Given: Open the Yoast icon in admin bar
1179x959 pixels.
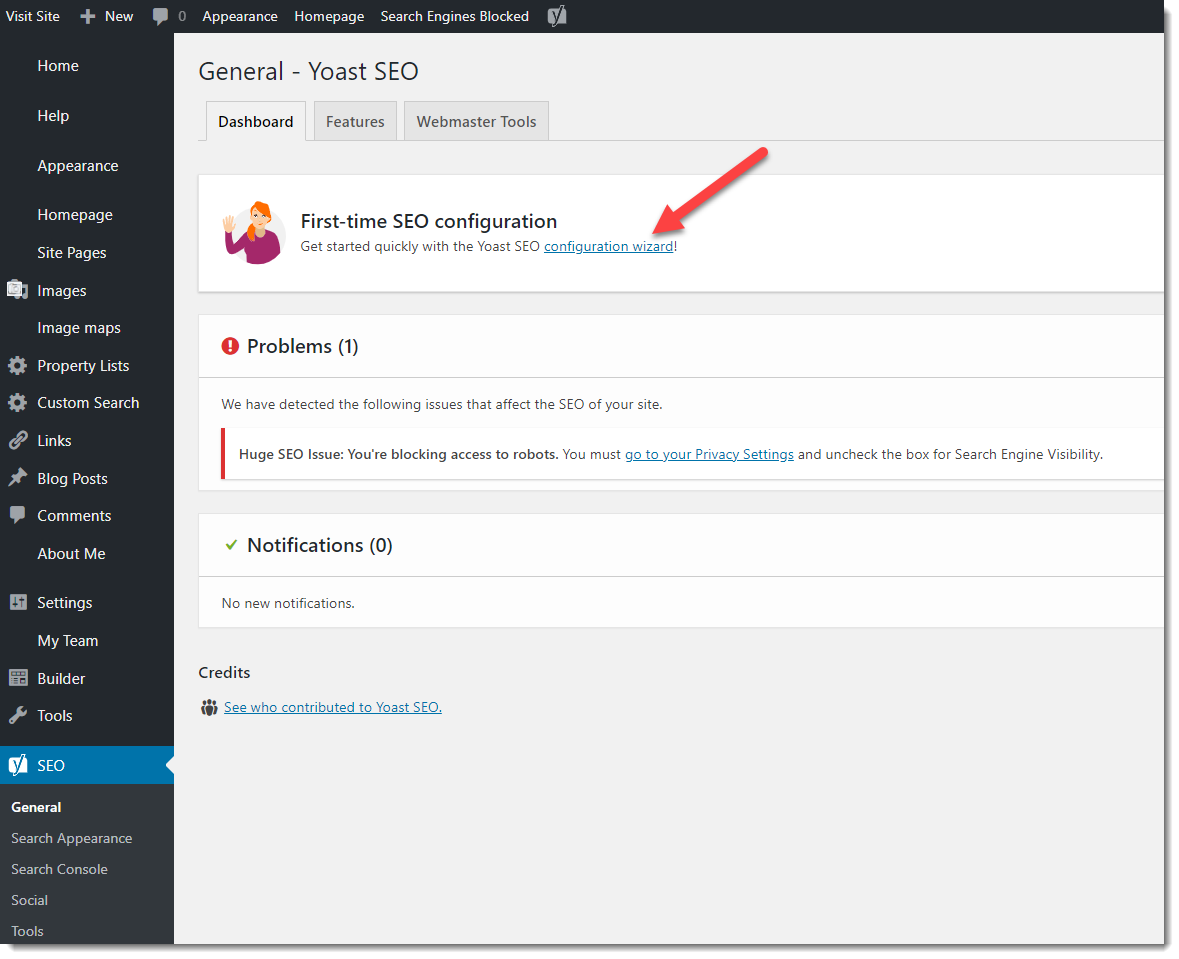Looking at the screenshot, I should point(556,16).
